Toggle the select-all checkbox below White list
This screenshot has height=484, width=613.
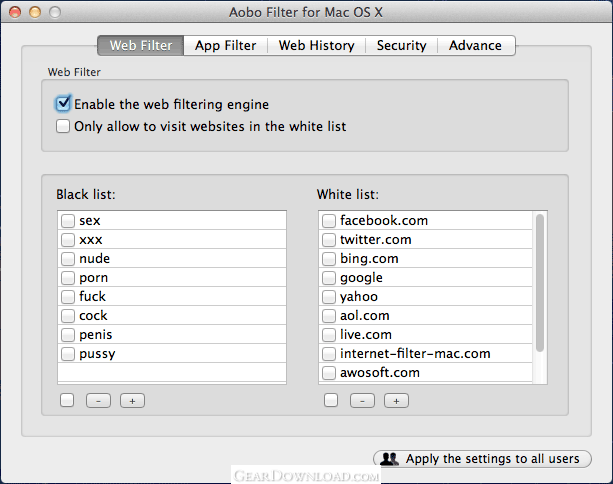pyautogui.click(x=330, y=401)
